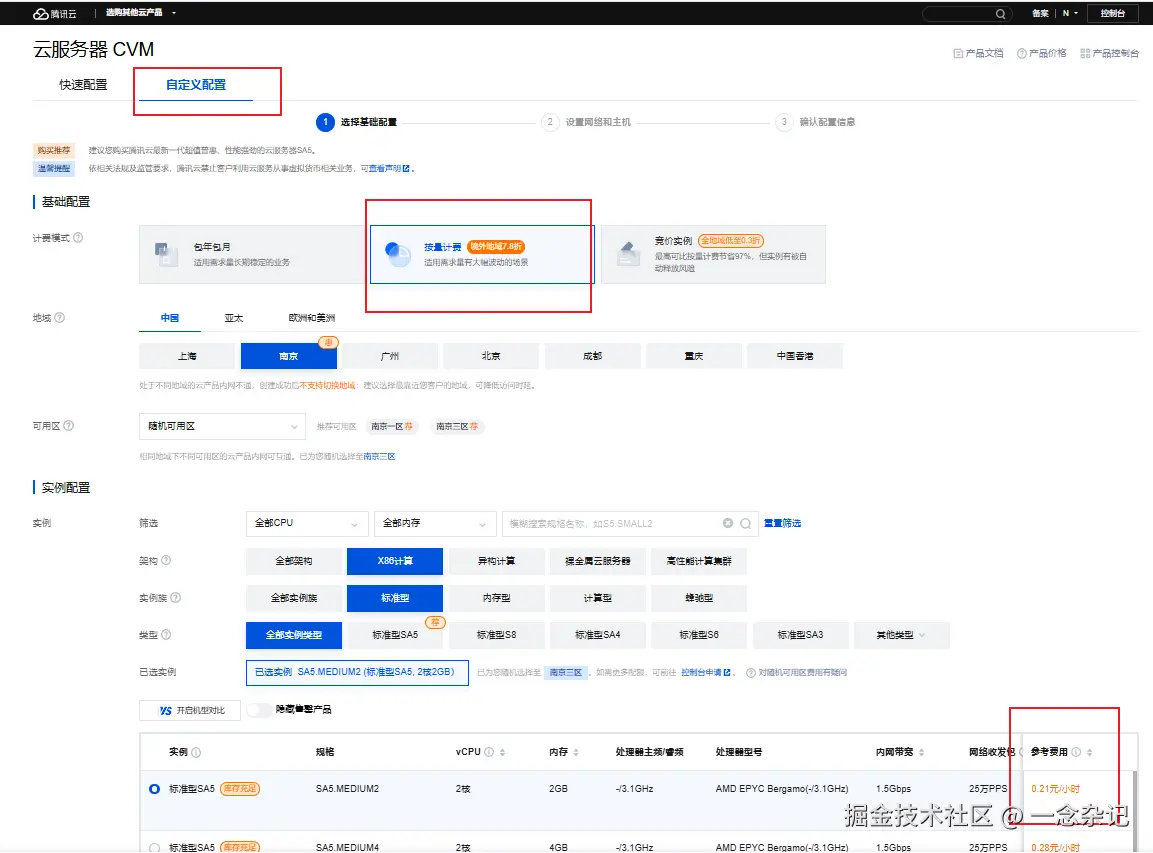
Task: Click the instance spec search magnifier
Action: [746, 524]
